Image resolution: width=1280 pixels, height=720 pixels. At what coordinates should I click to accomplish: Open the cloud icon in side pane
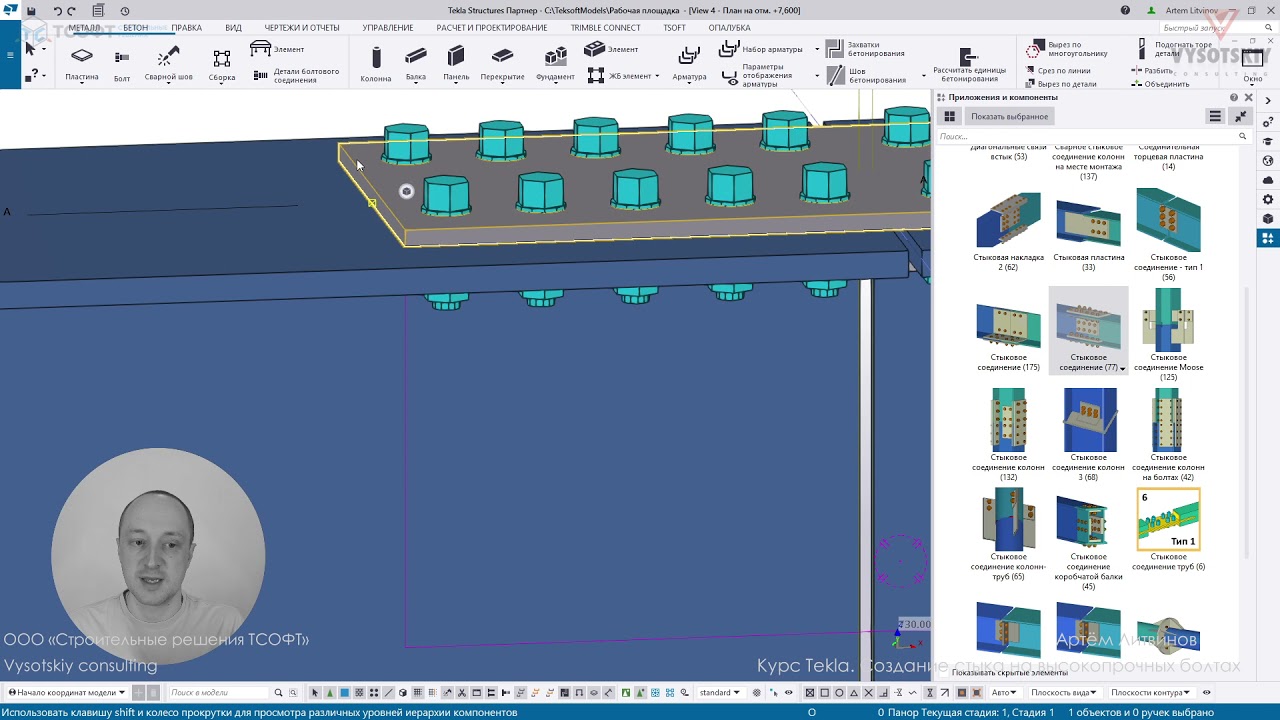click(x=1268, y=180)
